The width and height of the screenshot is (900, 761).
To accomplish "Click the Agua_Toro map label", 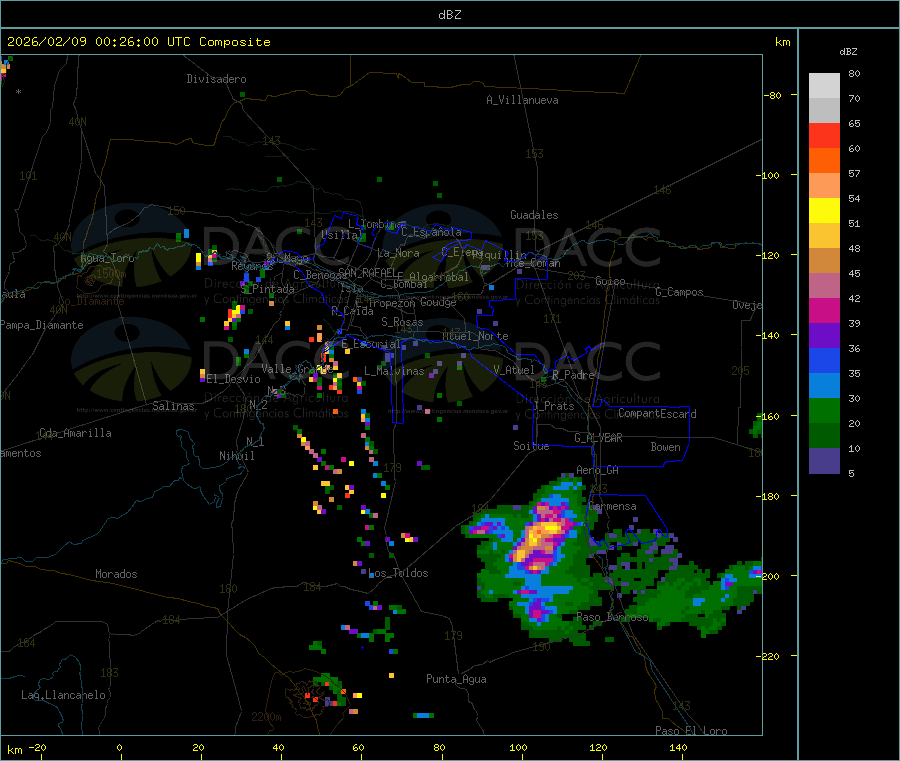I will pos(107,258).
